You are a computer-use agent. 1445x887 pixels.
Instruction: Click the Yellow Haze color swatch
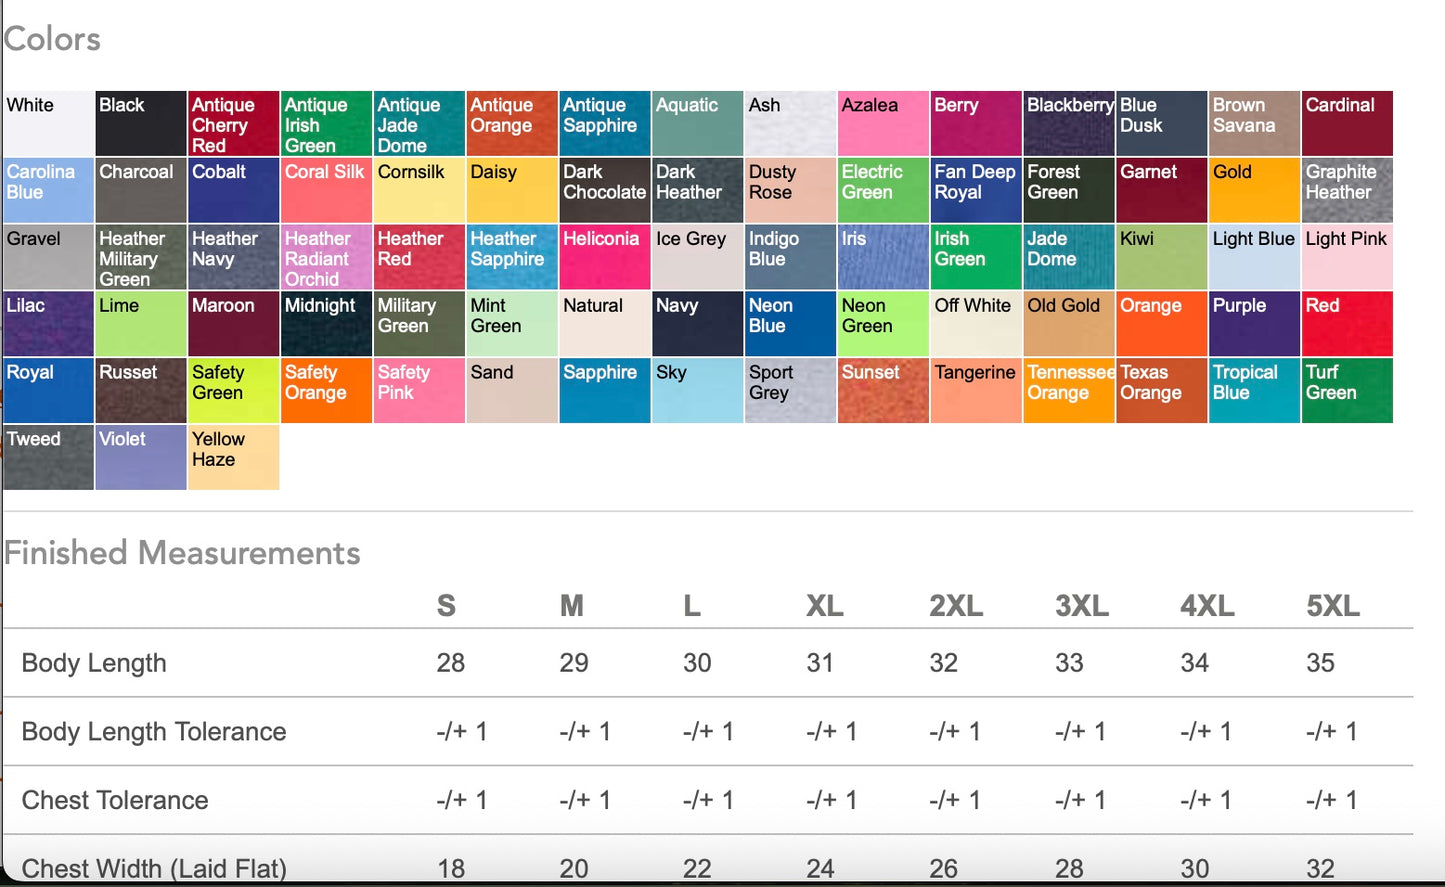(x=234, y=458)
